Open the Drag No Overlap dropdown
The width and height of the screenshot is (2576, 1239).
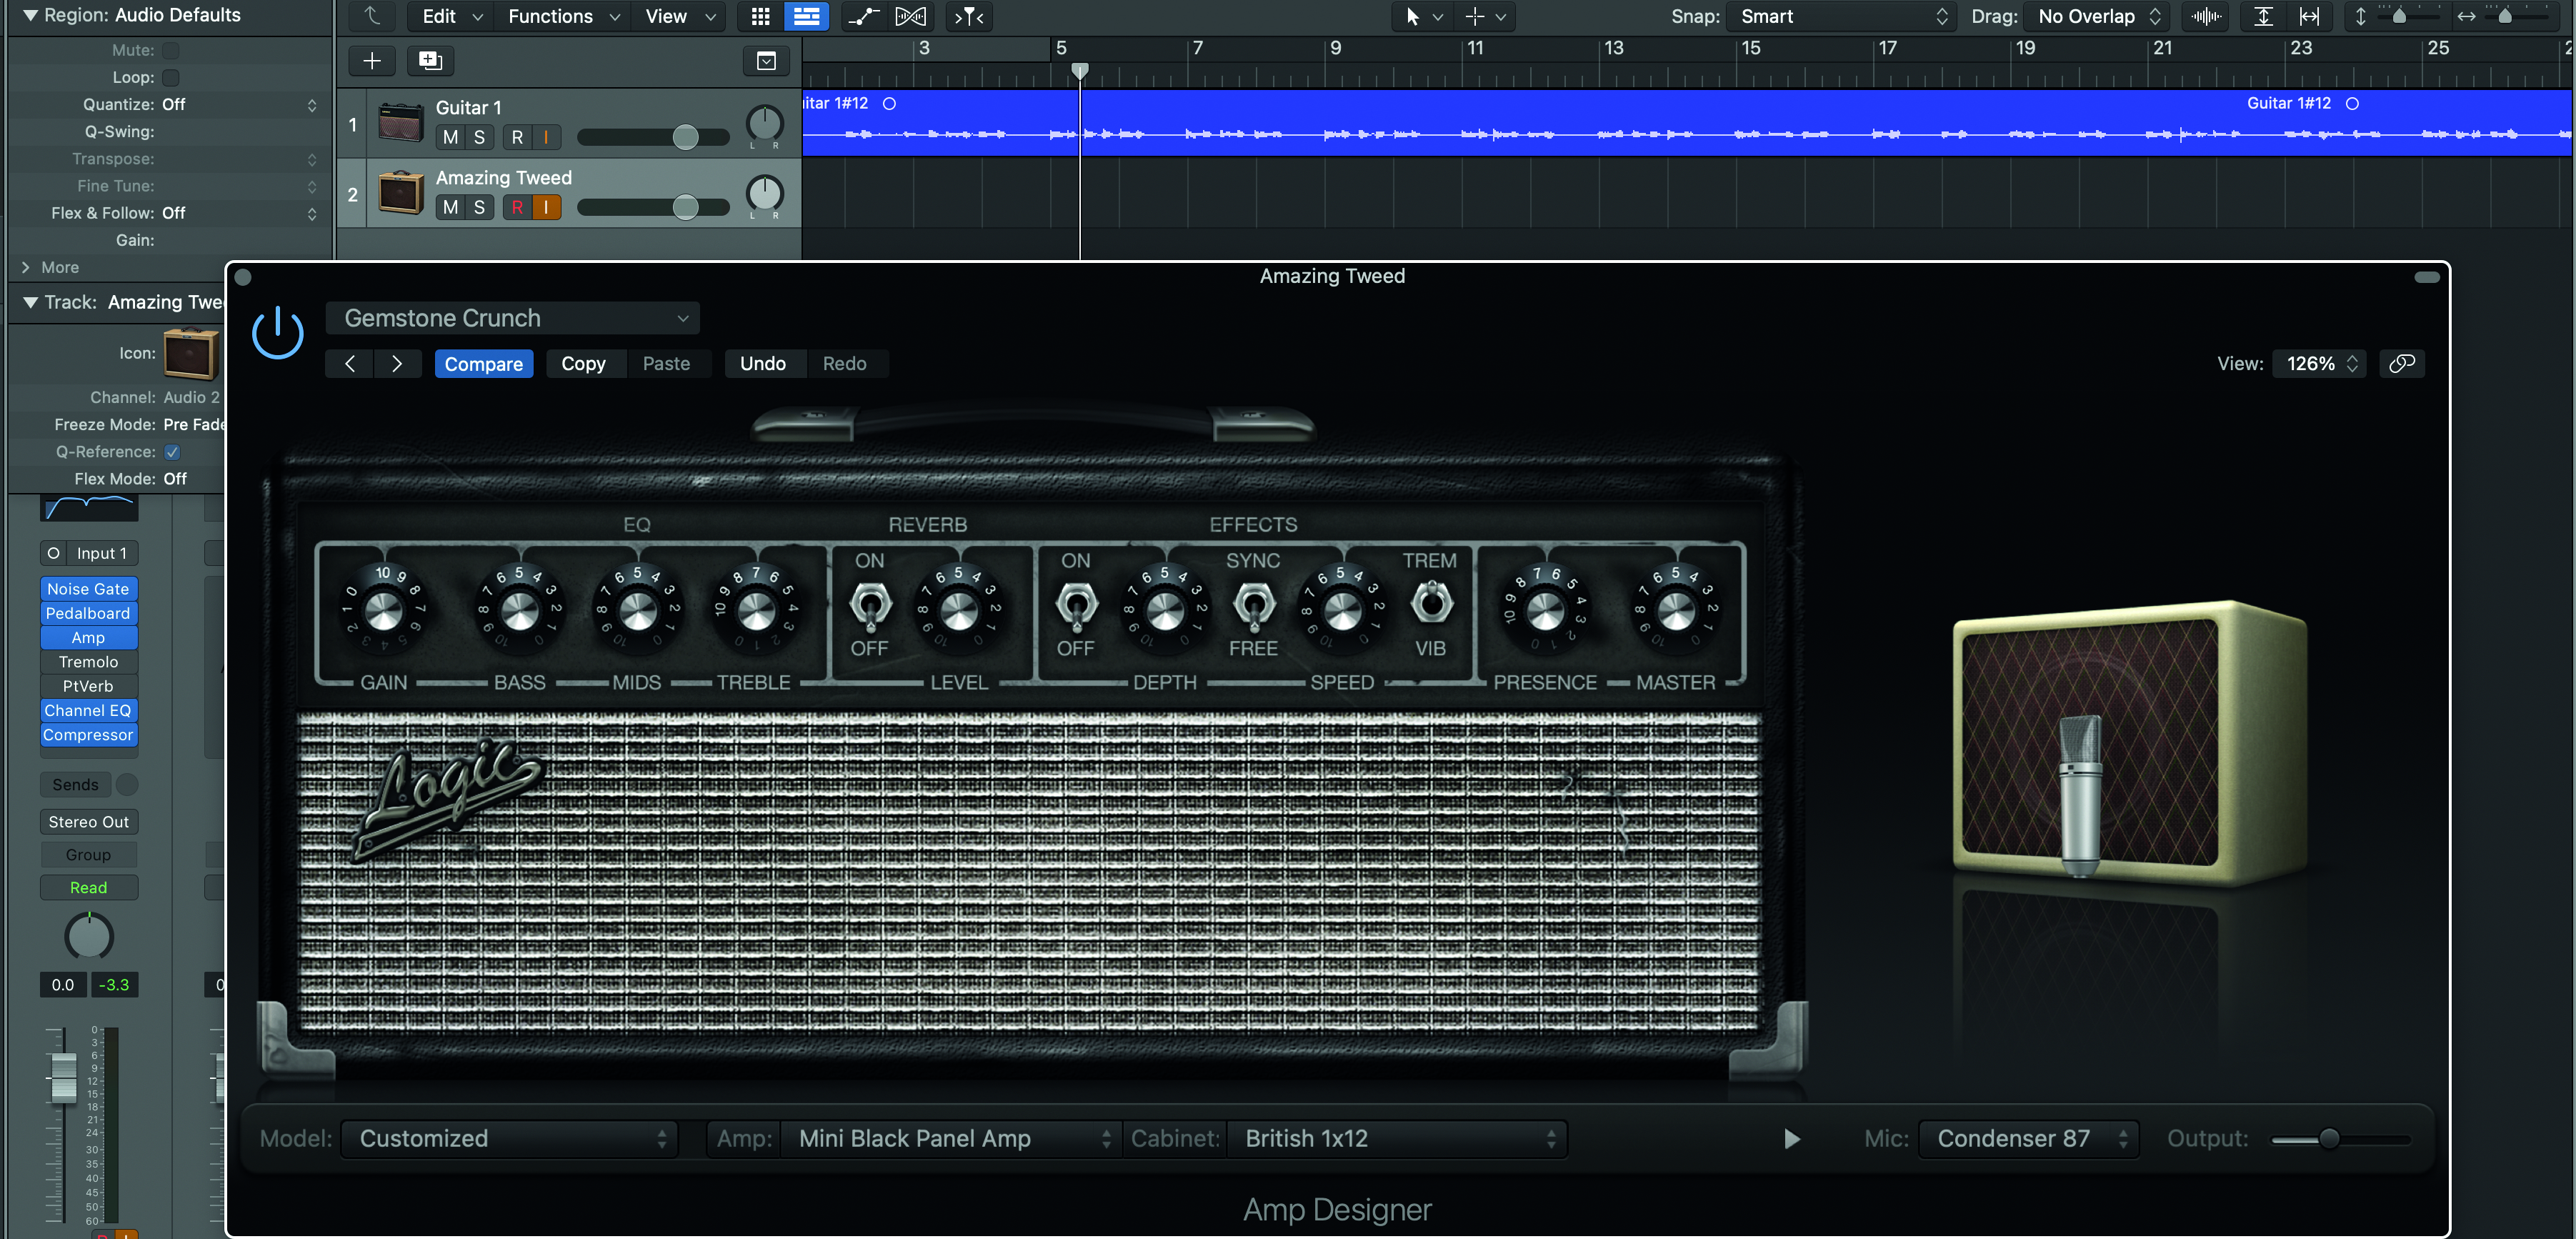point(2098,16)
